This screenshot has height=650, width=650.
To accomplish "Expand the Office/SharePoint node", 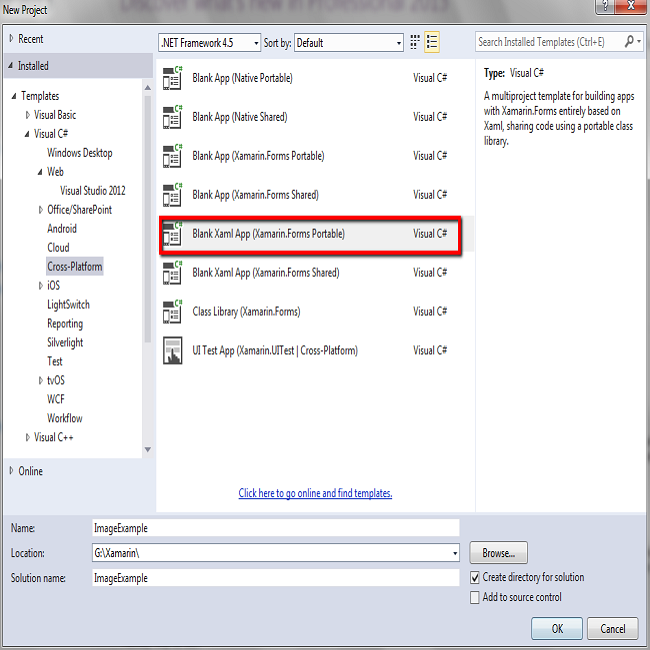I will coord(41,210).
